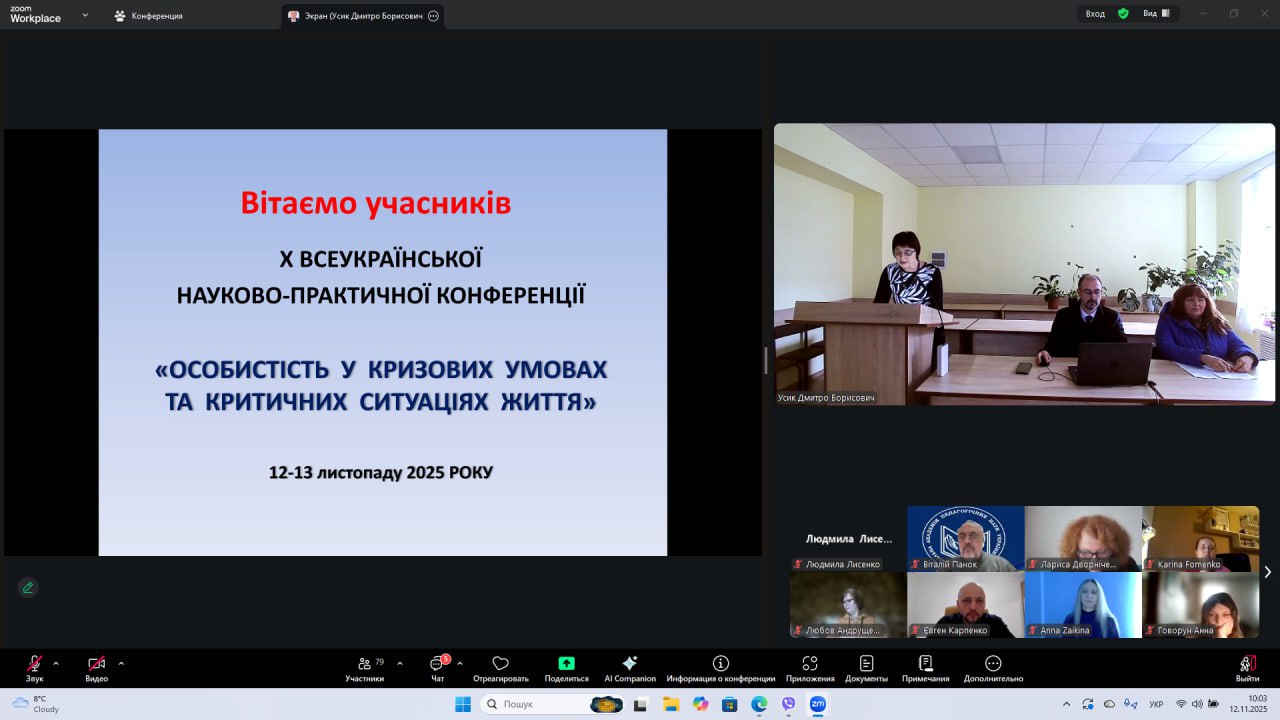
Task: Turn on camera with Видео button
Action: pos(96,664)
